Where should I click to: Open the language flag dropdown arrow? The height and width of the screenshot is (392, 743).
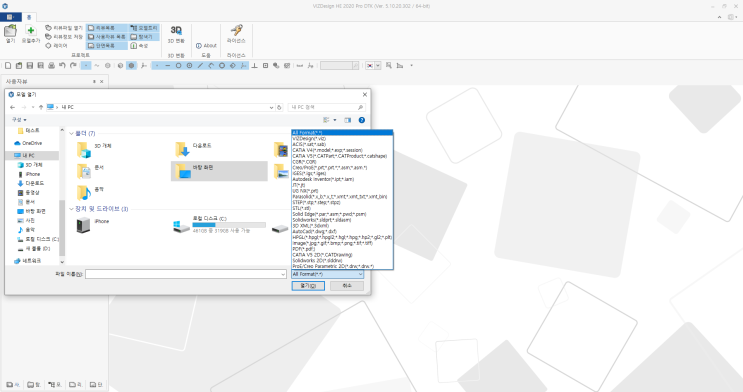tap(378, 65)
